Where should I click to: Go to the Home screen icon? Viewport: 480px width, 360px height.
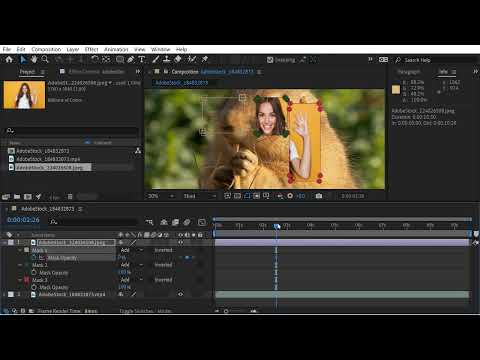[x=9, y=60]
